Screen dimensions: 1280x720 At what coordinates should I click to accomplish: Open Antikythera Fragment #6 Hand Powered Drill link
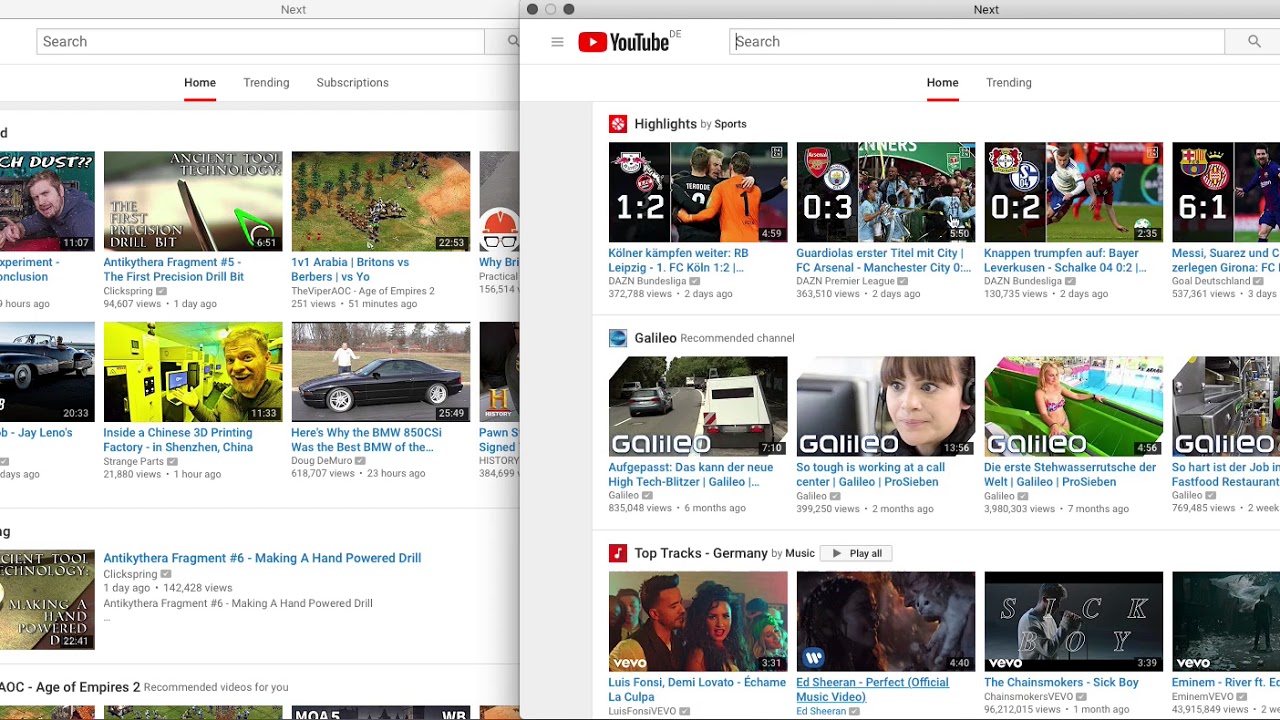[x=262, y=558]
